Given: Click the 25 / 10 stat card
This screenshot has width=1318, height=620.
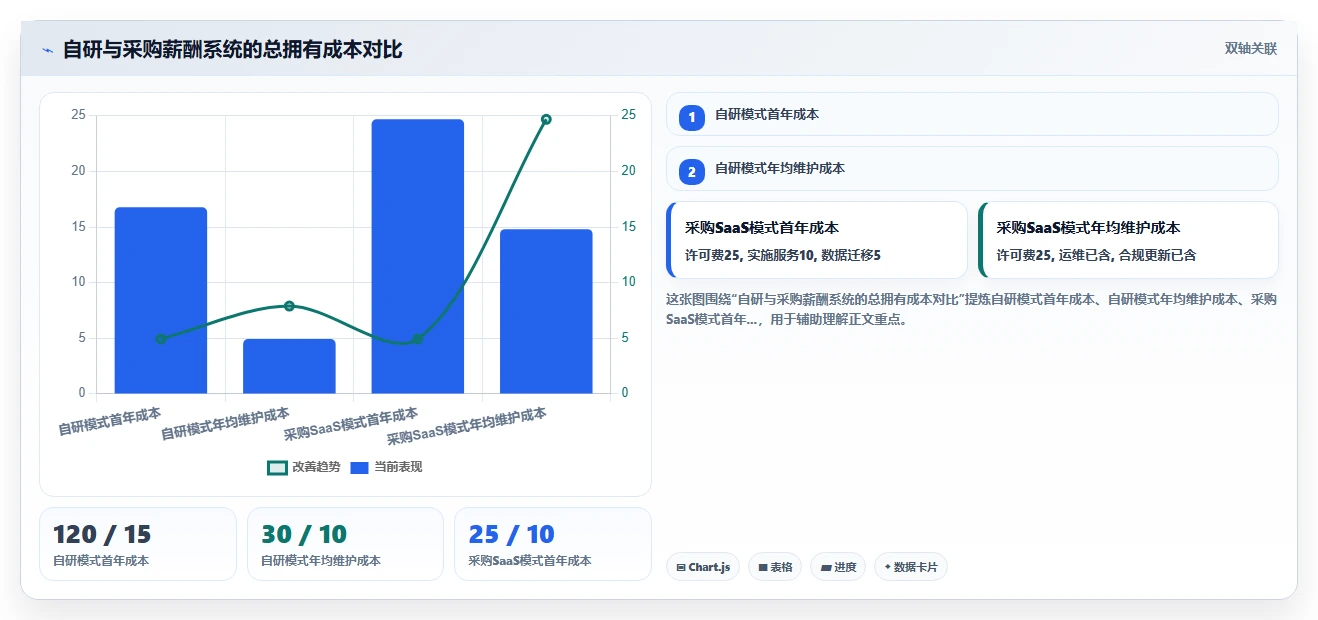Looking at the screenshot, I should (x=553, y=544).
